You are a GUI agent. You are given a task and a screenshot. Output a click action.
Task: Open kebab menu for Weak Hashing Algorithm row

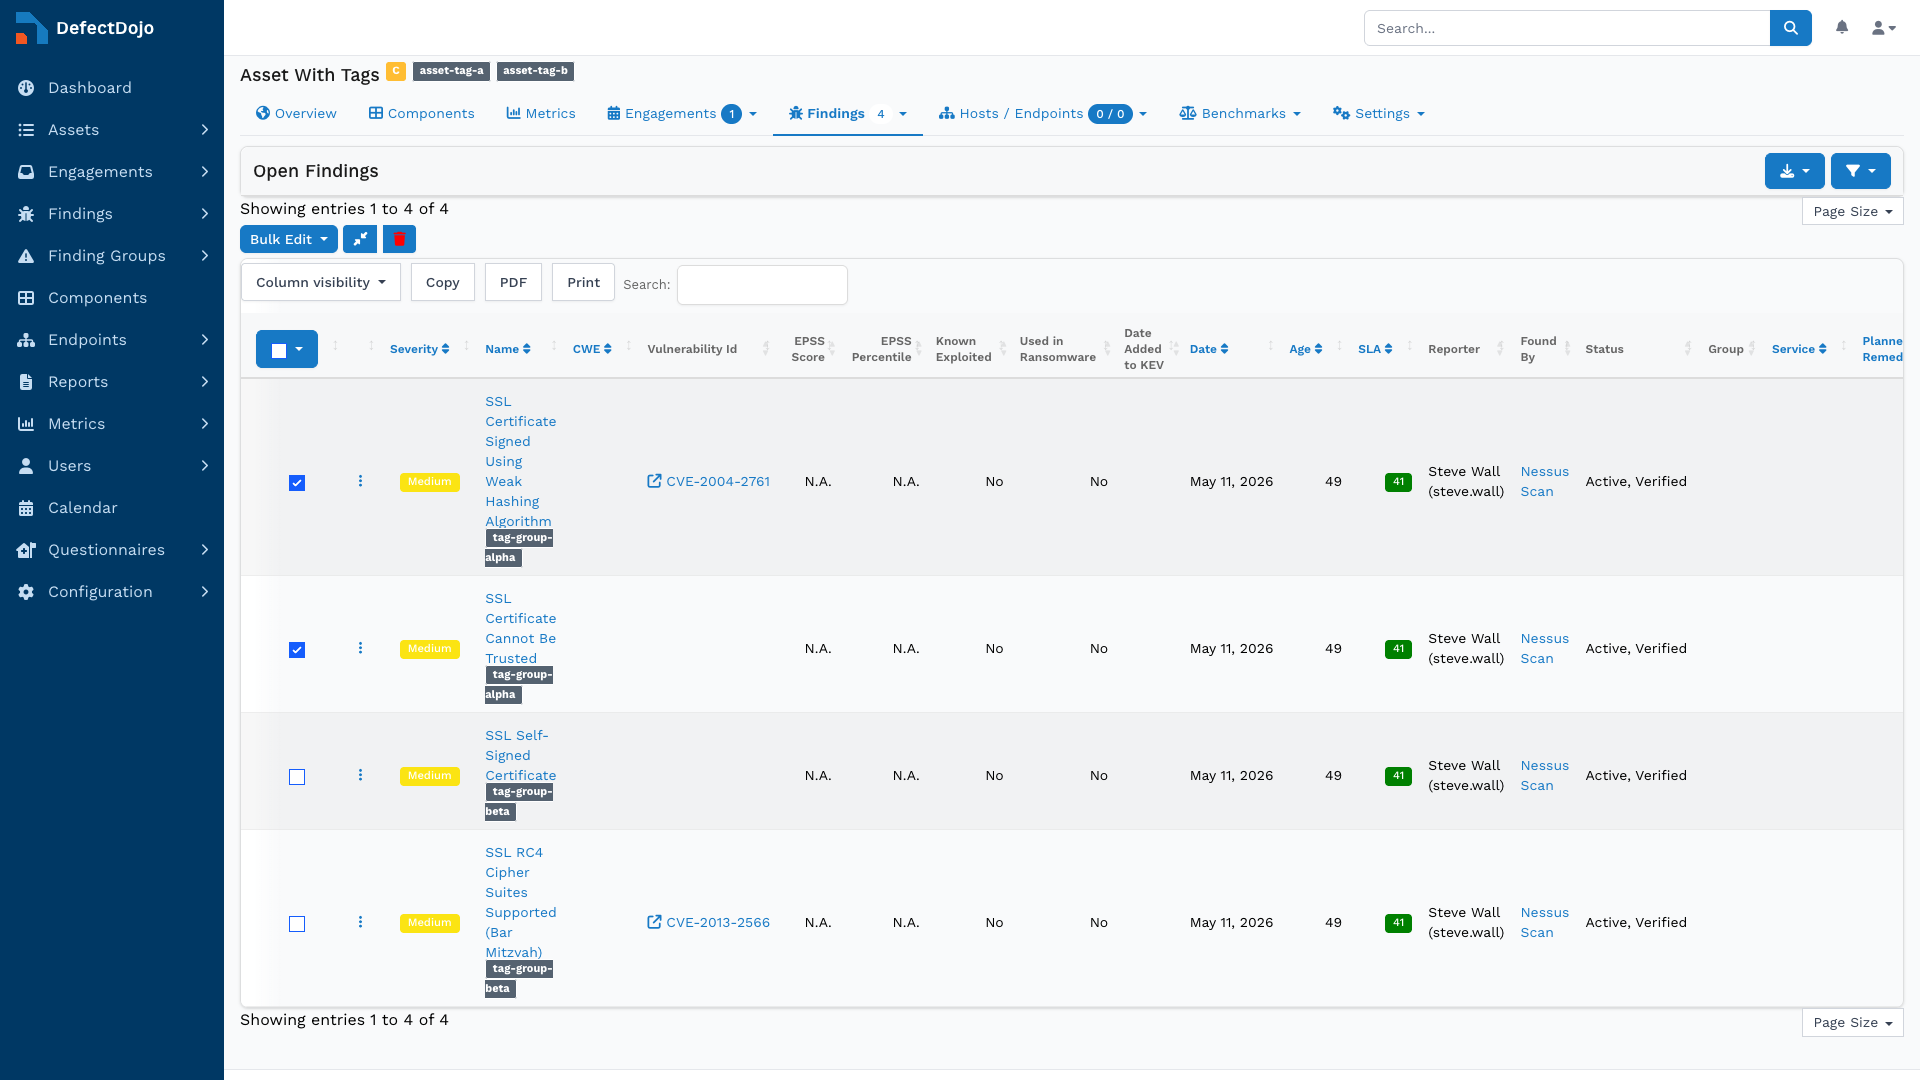click(x=361, y=481)
